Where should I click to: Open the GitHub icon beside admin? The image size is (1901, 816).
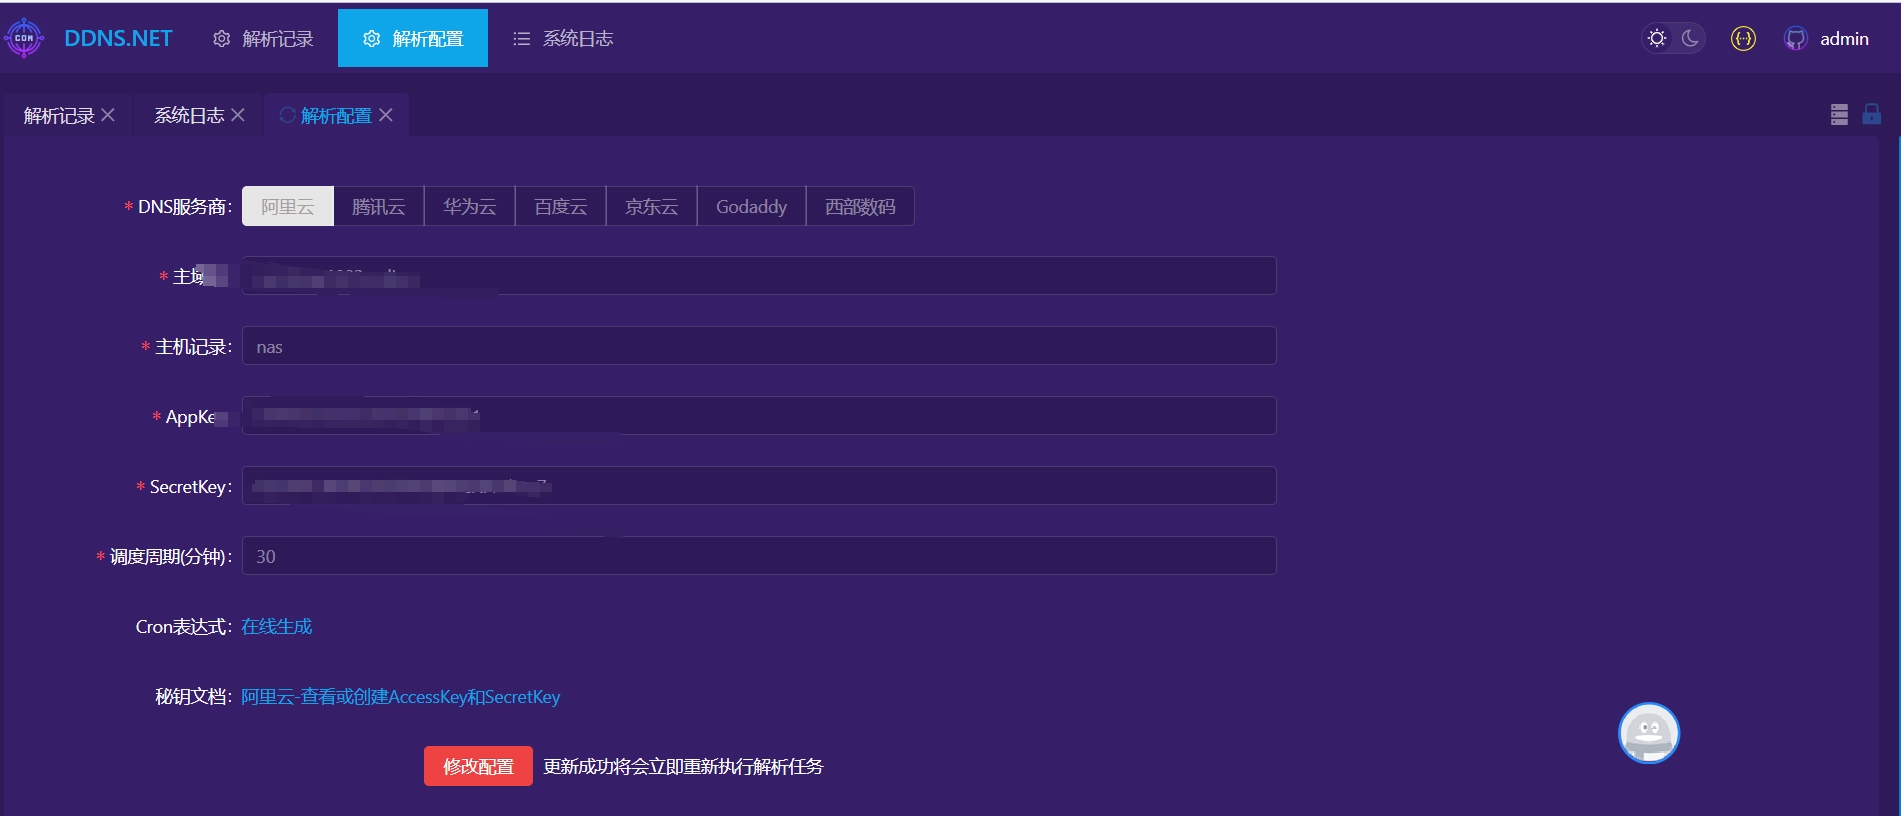tap(1796, 38)
